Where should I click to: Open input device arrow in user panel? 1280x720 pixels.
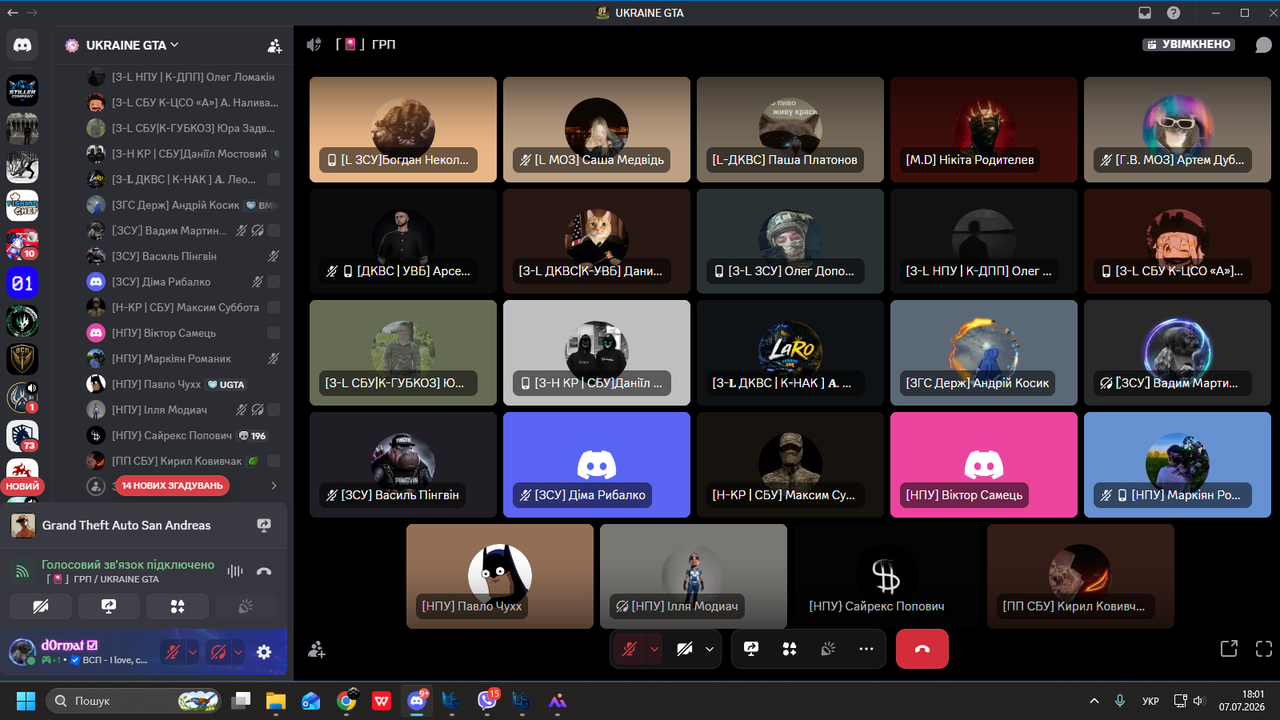click(192, 652)
